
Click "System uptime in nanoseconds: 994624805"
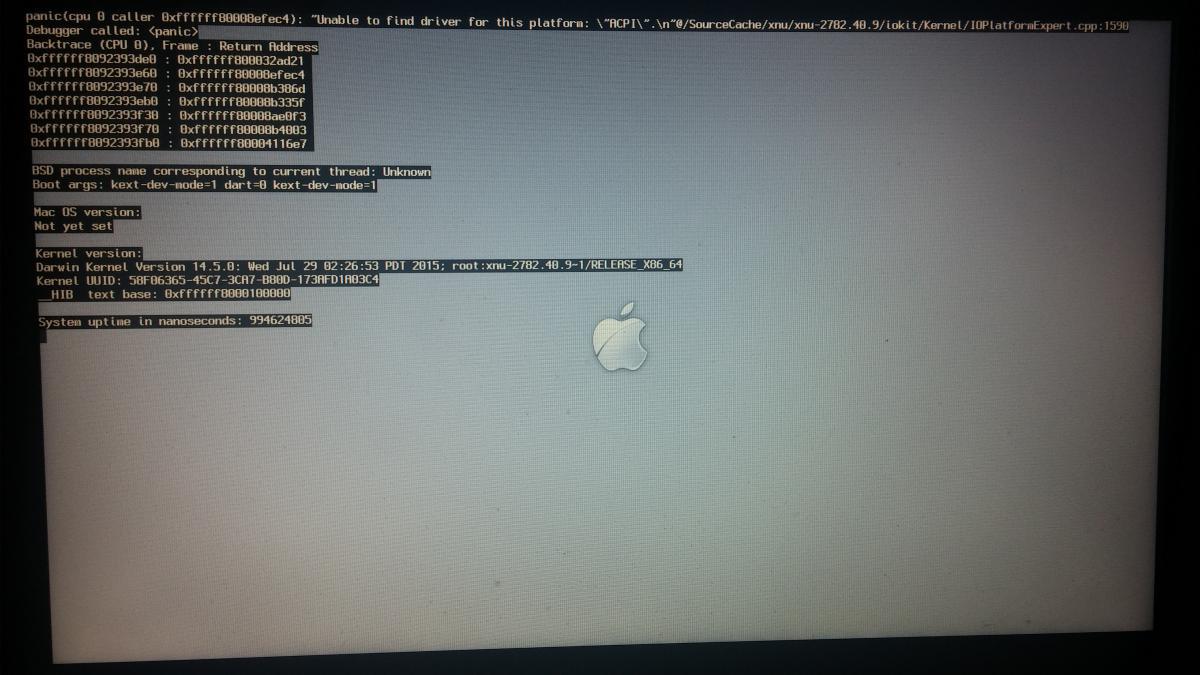(x=175, y=322)
